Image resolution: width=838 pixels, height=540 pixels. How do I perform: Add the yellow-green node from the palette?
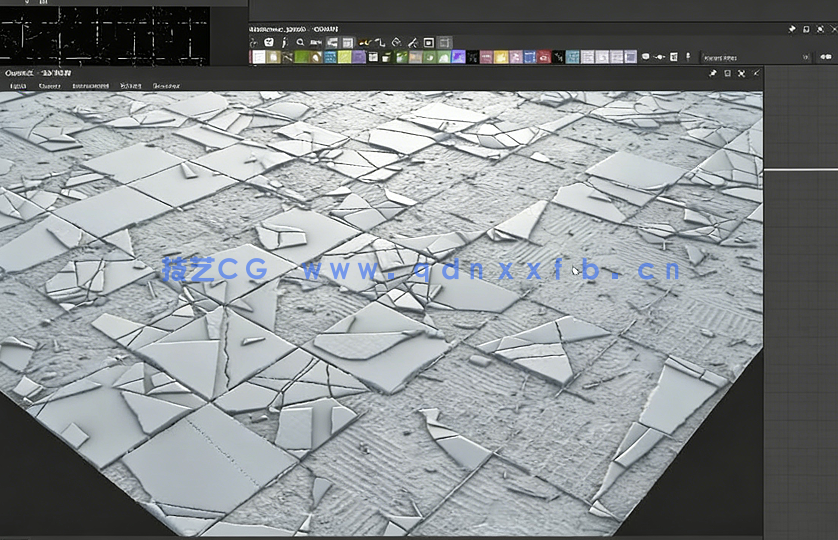pyautogui.click(x=344, y=57)
